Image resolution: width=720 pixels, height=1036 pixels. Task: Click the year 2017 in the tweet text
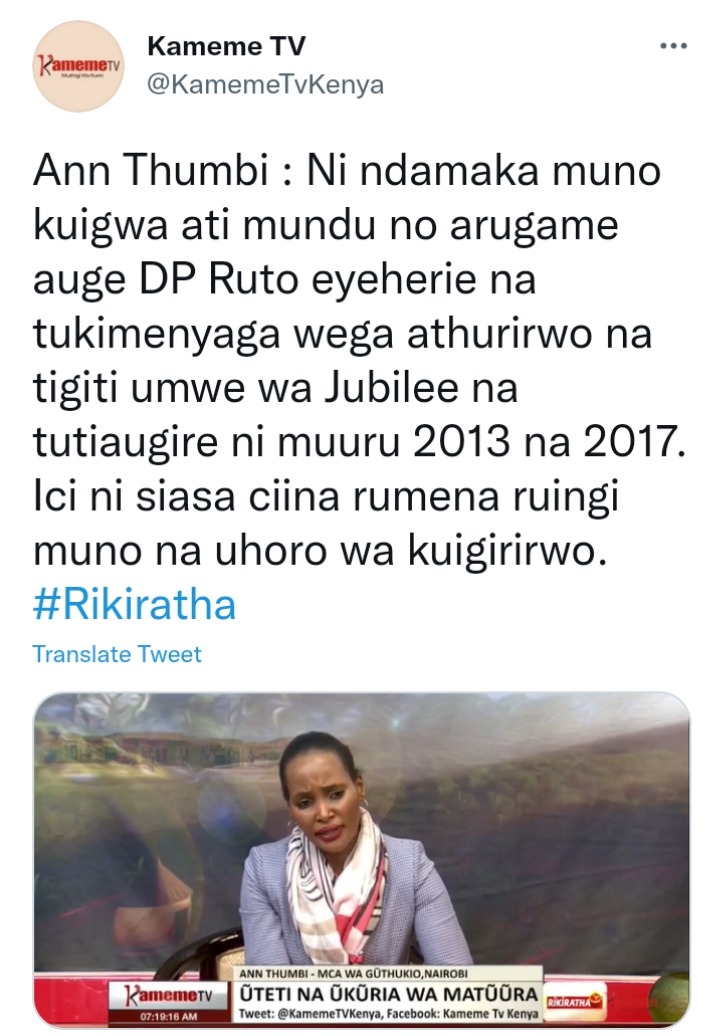point(633,443)
